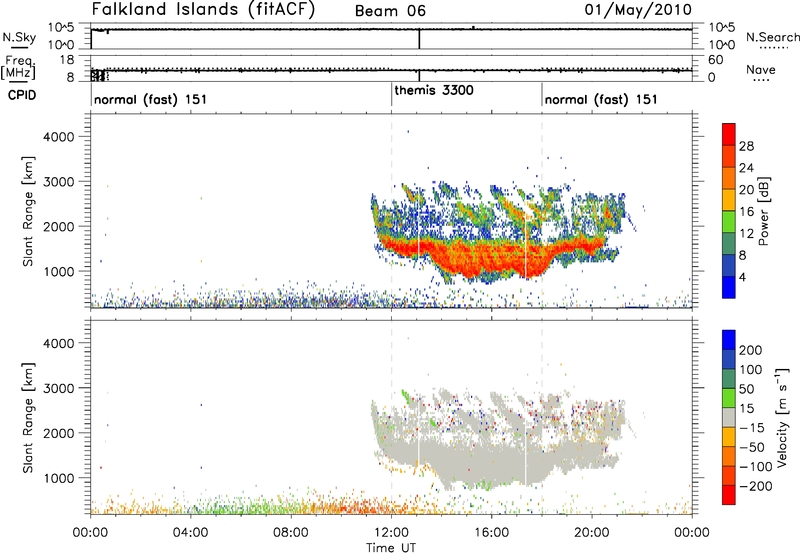Click the 'Freq. [MHz]' axis label

pyautogui.click(x=18, y=67)
